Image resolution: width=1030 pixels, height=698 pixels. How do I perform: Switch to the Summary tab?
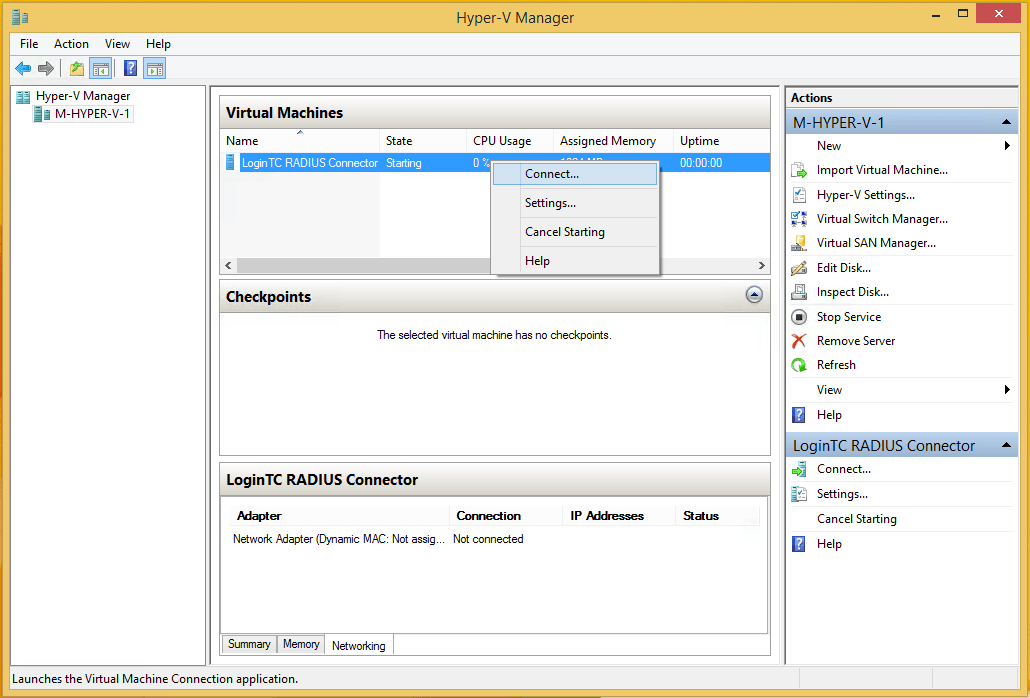coord(249,644)
